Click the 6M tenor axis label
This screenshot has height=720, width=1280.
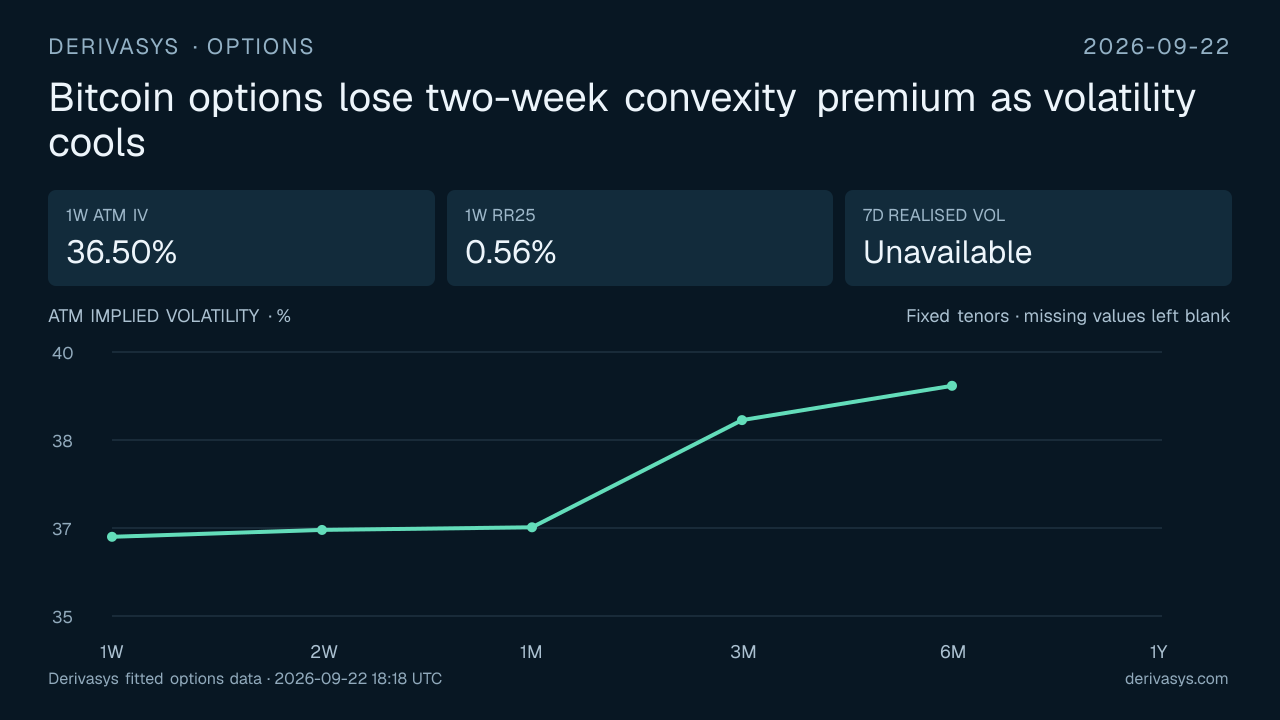point(953,652)
